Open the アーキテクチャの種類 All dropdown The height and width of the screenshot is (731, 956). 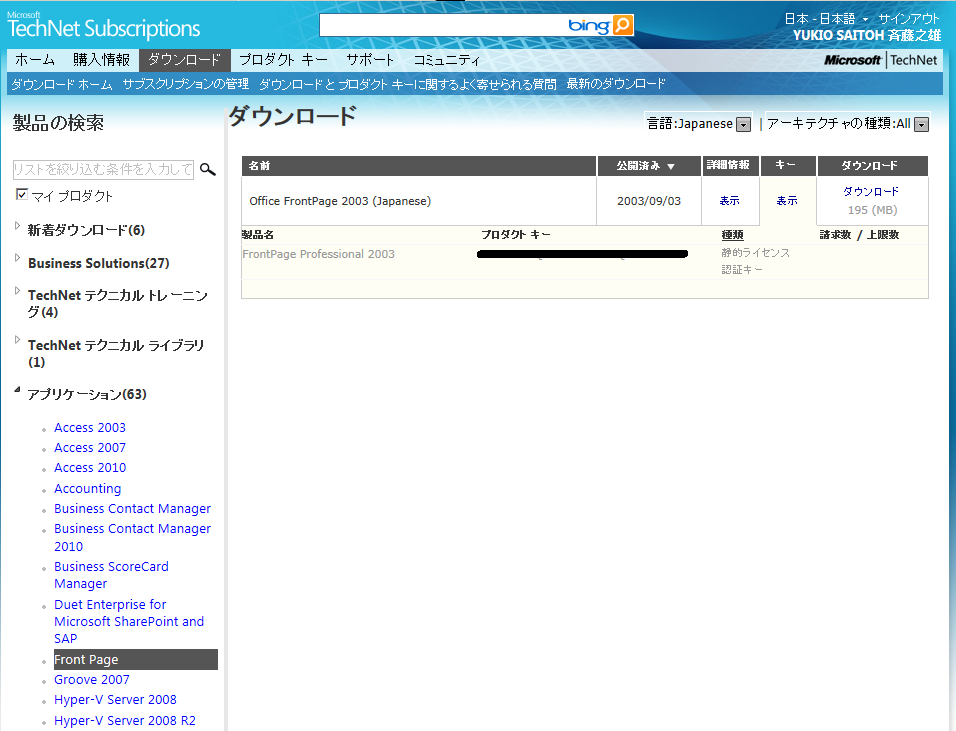(x=921, y=125)
